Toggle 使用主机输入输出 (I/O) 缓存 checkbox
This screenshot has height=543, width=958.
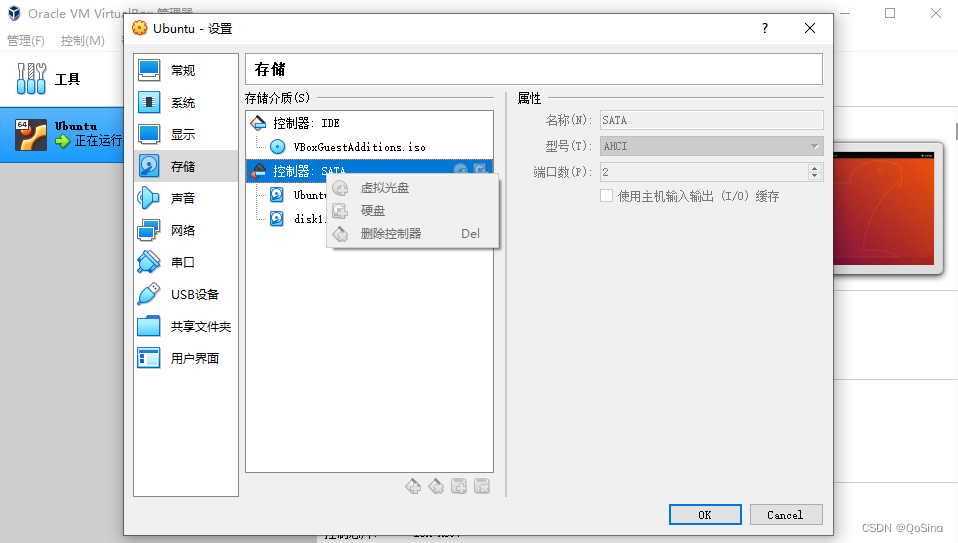point(606,196)
